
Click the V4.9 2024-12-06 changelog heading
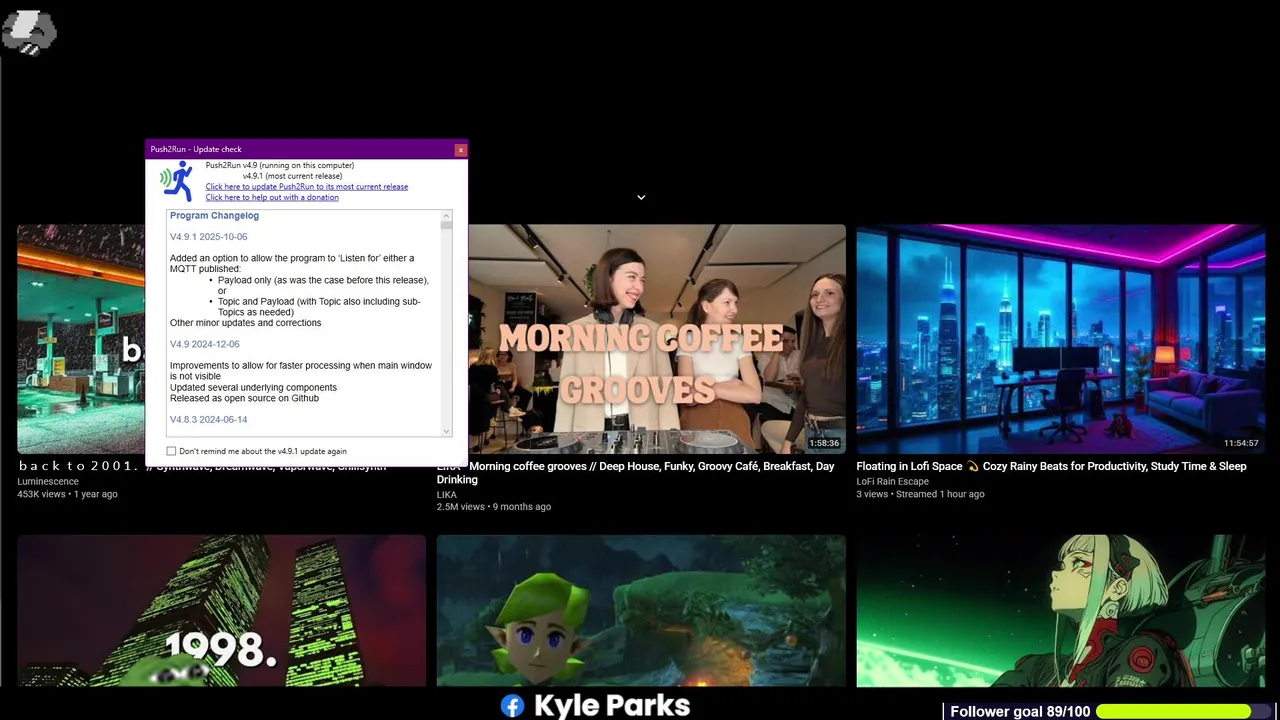click(x=205, y=344)
